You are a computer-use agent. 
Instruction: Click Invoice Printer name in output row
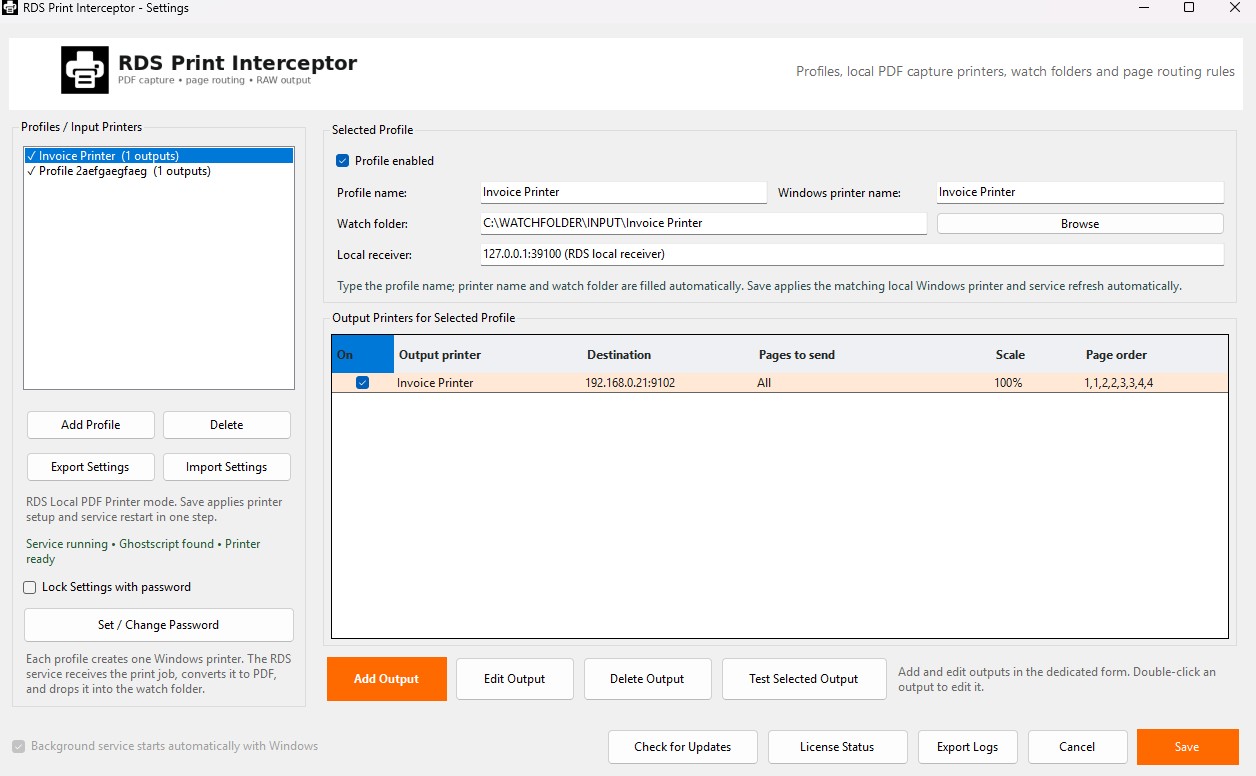pos(435,383)
